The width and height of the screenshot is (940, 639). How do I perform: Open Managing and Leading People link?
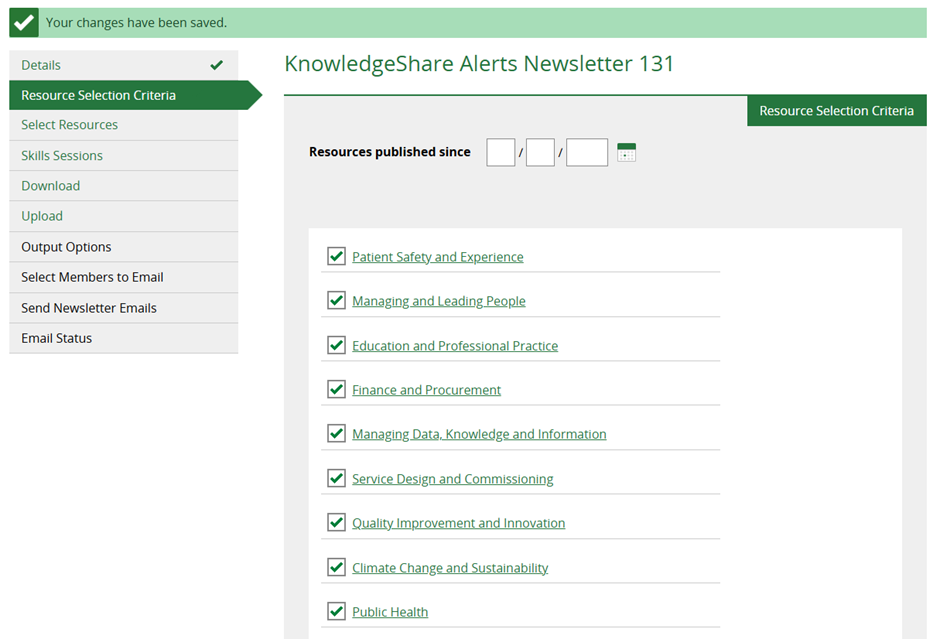point(439,302)
